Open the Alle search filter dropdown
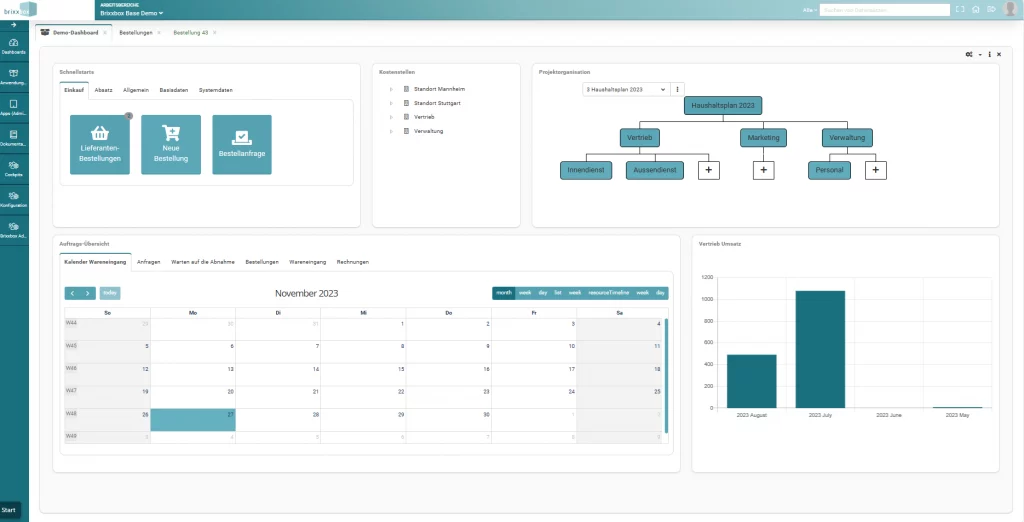This screenshot has width=1024, height=522. pos(810,10)
